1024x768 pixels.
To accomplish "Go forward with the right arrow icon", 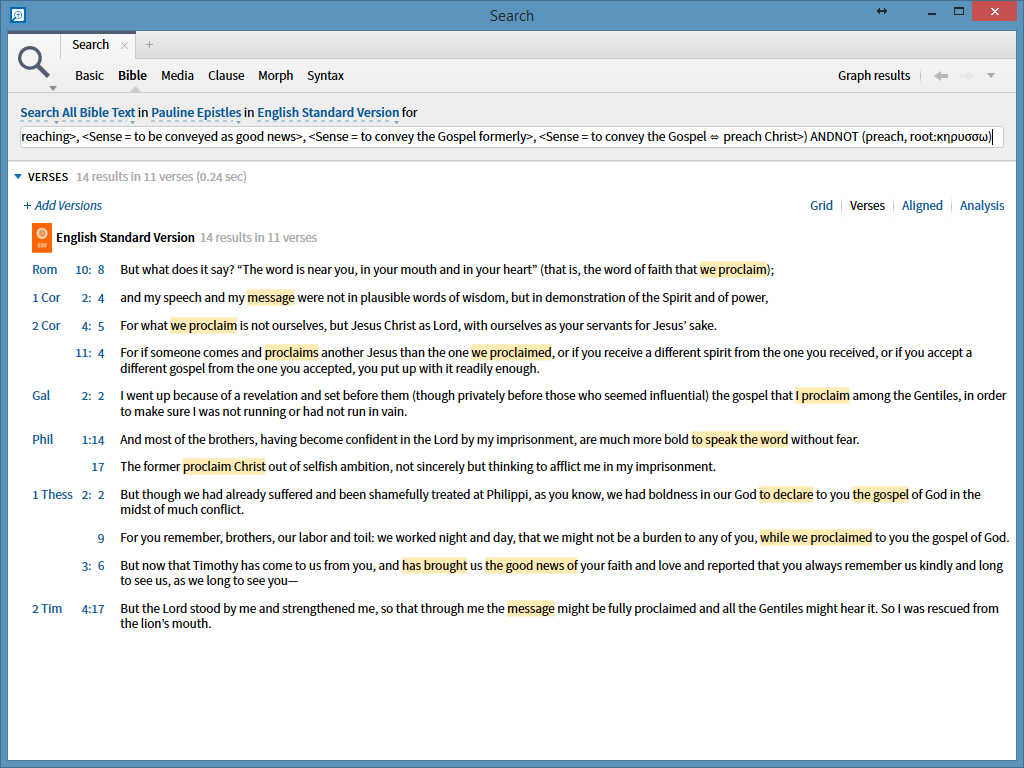I will (x=967, y=76).
